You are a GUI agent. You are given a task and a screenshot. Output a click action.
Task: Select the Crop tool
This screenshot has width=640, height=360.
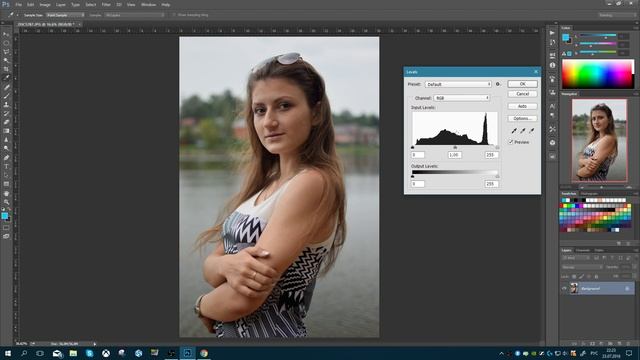point(6,69)
